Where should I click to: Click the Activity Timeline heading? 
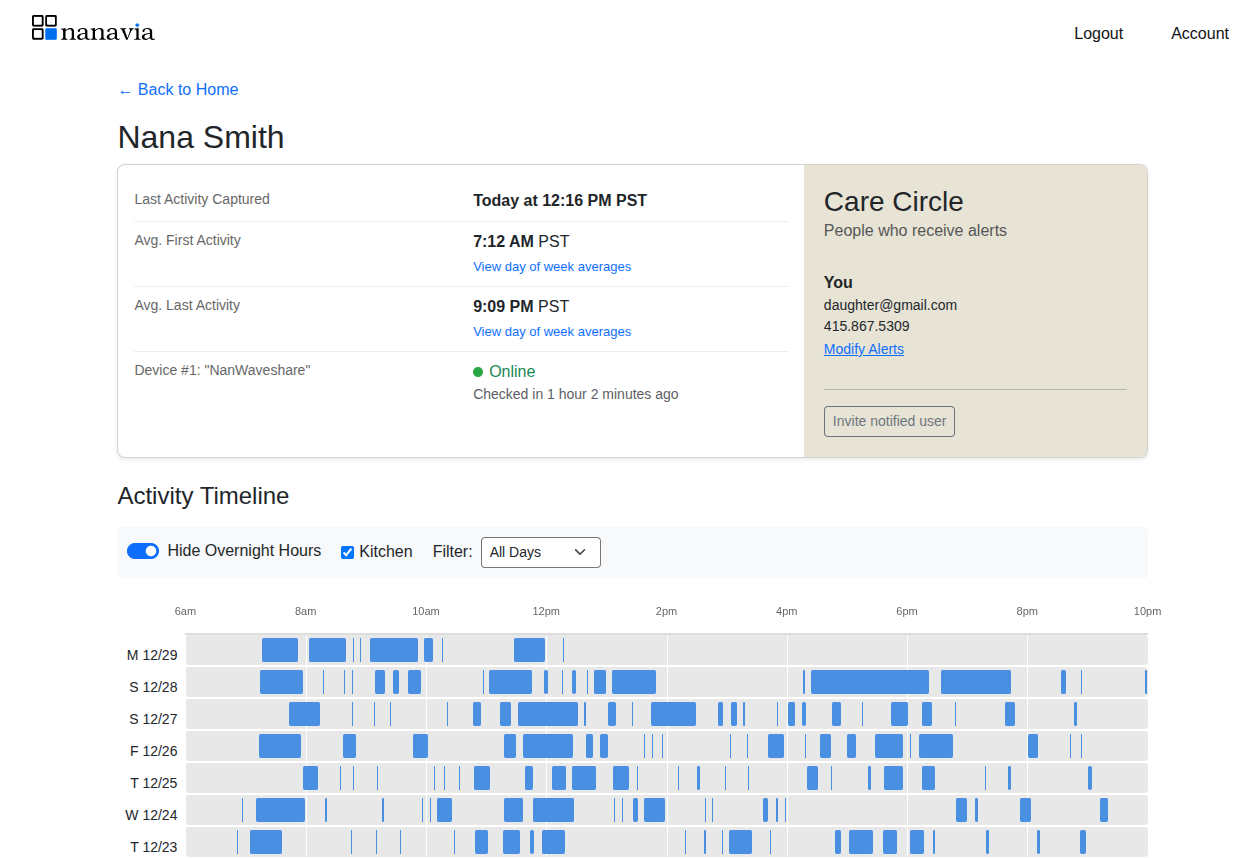pyautogui.click(x=203, y=496)
